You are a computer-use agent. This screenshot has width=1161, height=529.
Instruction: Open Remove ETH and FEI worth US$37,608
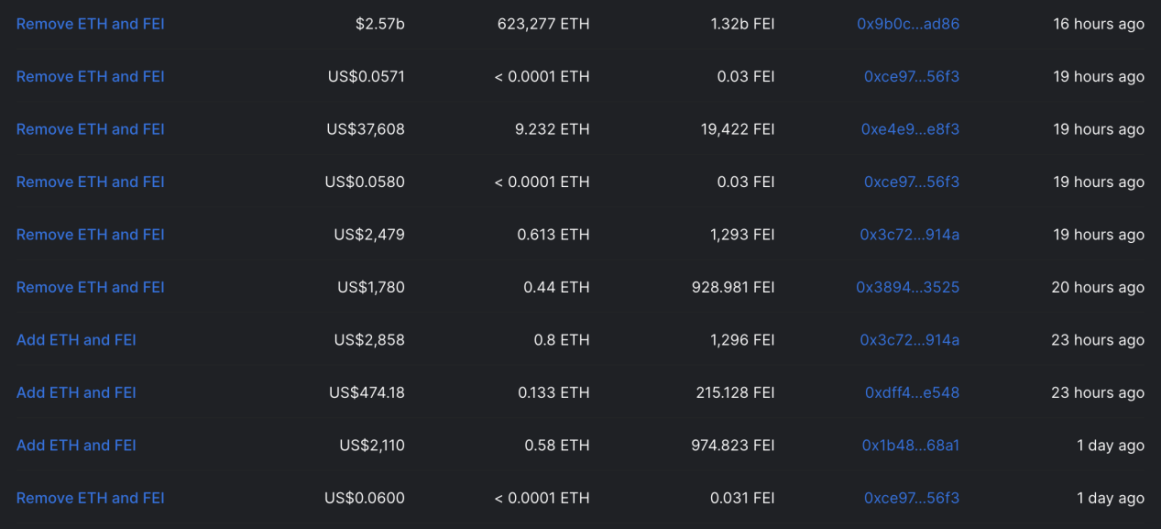point(90,129)
